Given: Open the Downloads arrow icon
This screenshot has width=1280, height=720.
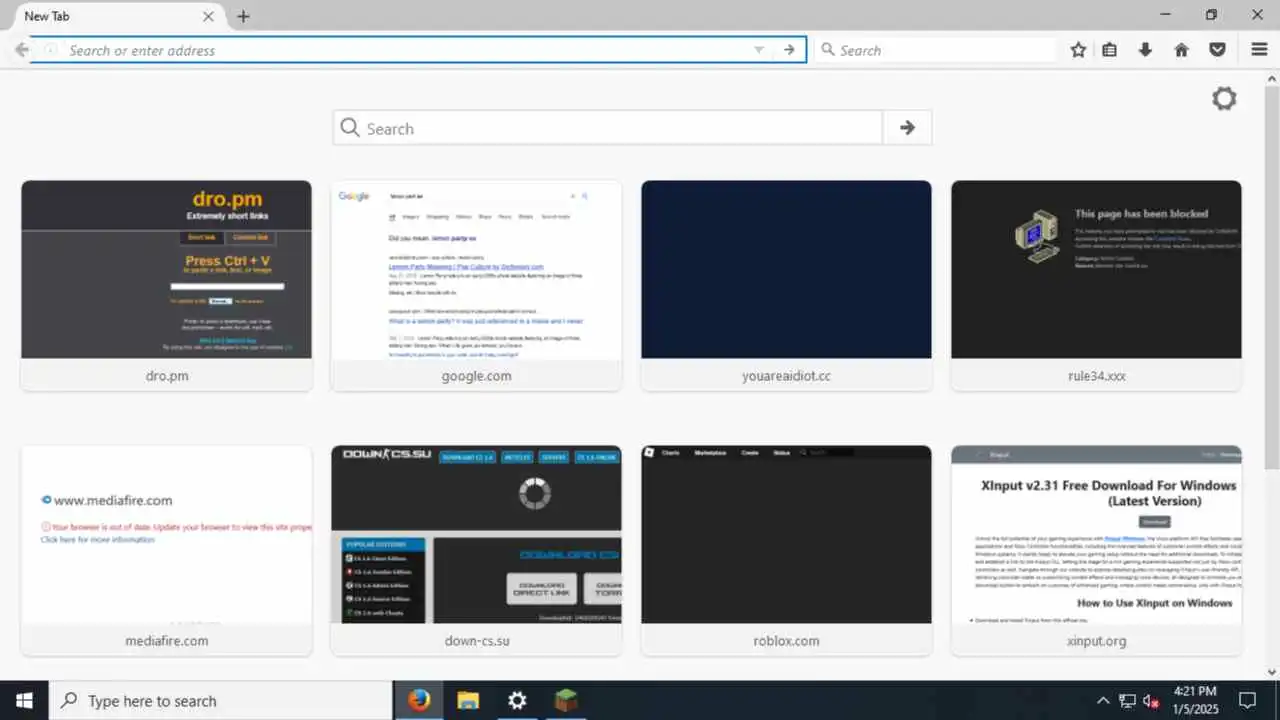Looking at the screenshot, I should (1146, 50).
